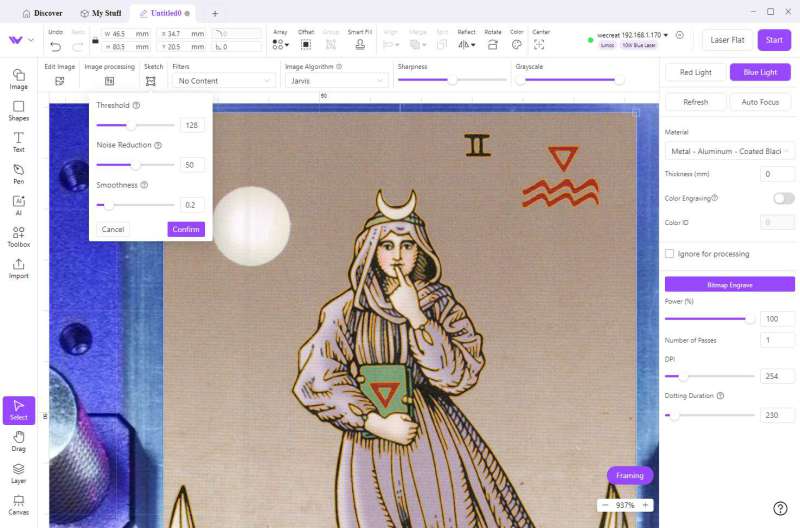Image resolution: width=800 pixels, height=528 pixels.
Task: Click the Confirm button
Action: coord(186,229)
